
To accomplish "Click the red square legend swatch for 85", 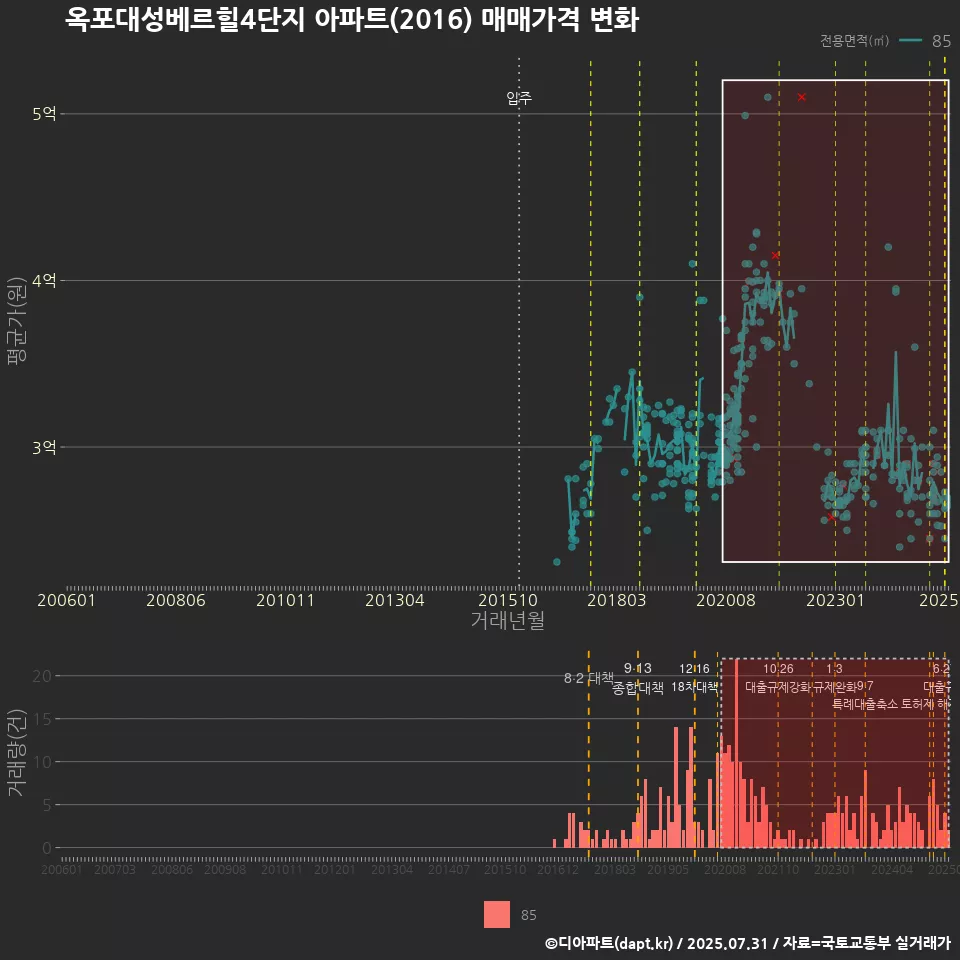I will click(x=497, y=914).
